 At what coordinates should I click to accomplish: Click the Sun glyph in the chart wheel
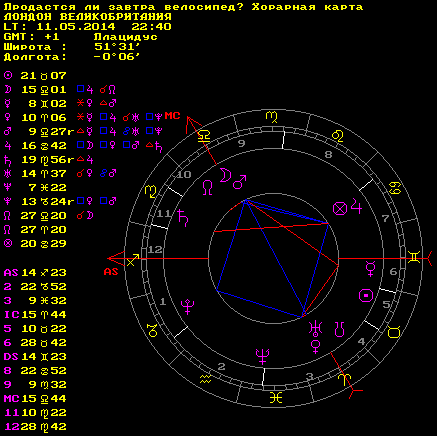pyautogui.click(x=366, y=296)
